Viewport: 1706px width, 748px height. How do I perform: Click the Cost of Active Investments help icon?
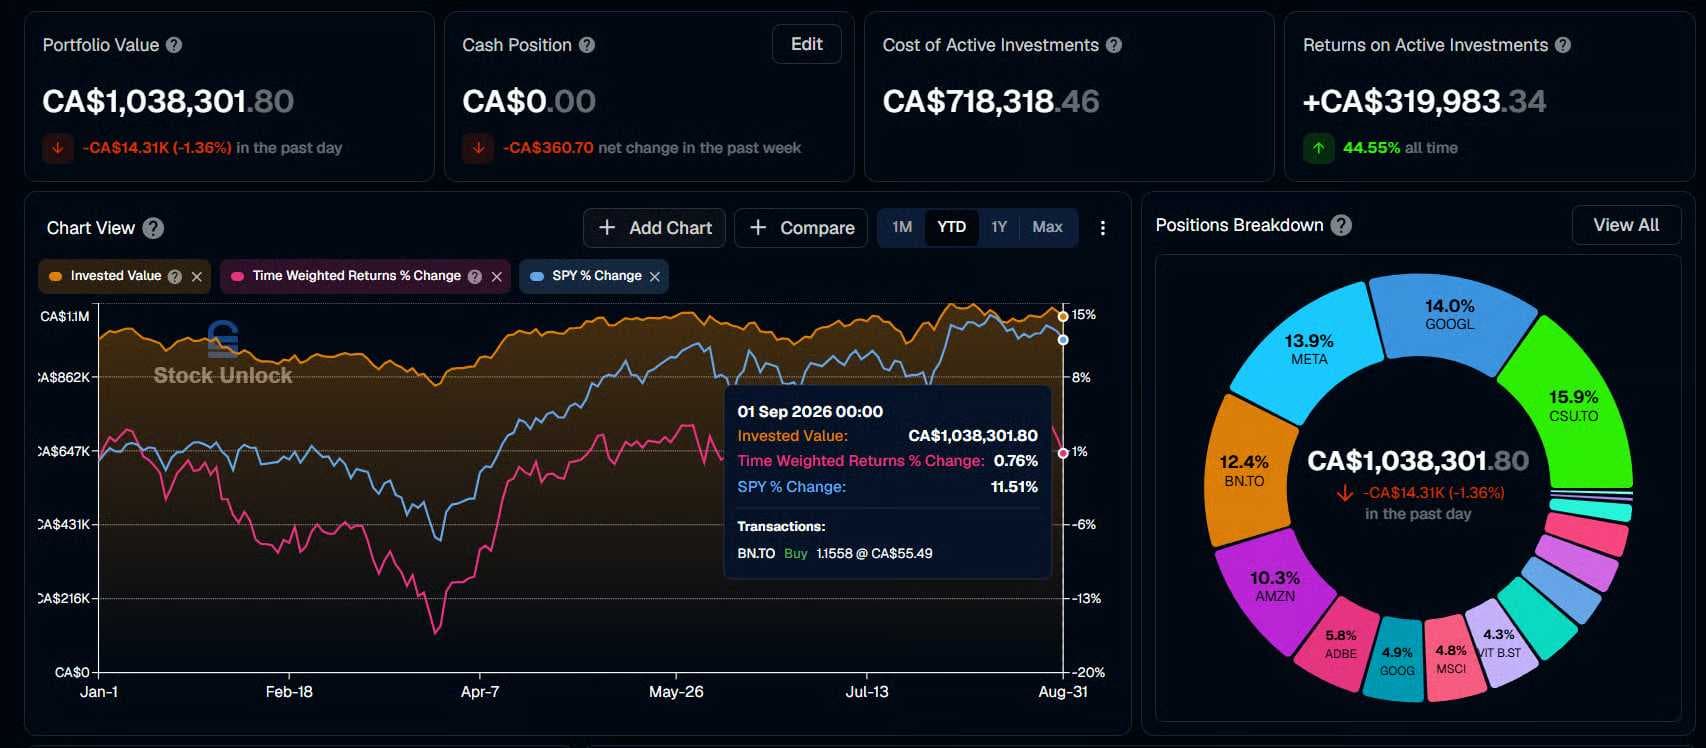[x=1114, y=45]
